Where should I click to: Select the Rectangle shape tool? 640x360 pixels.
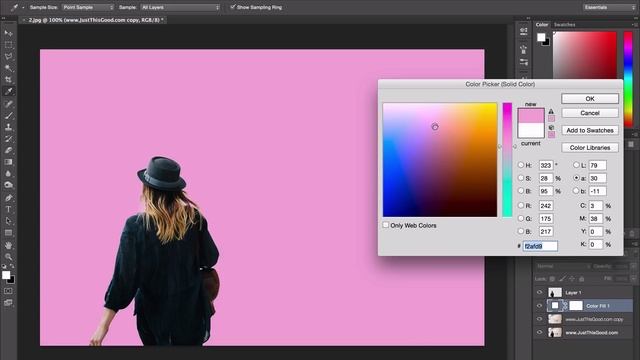8,233
